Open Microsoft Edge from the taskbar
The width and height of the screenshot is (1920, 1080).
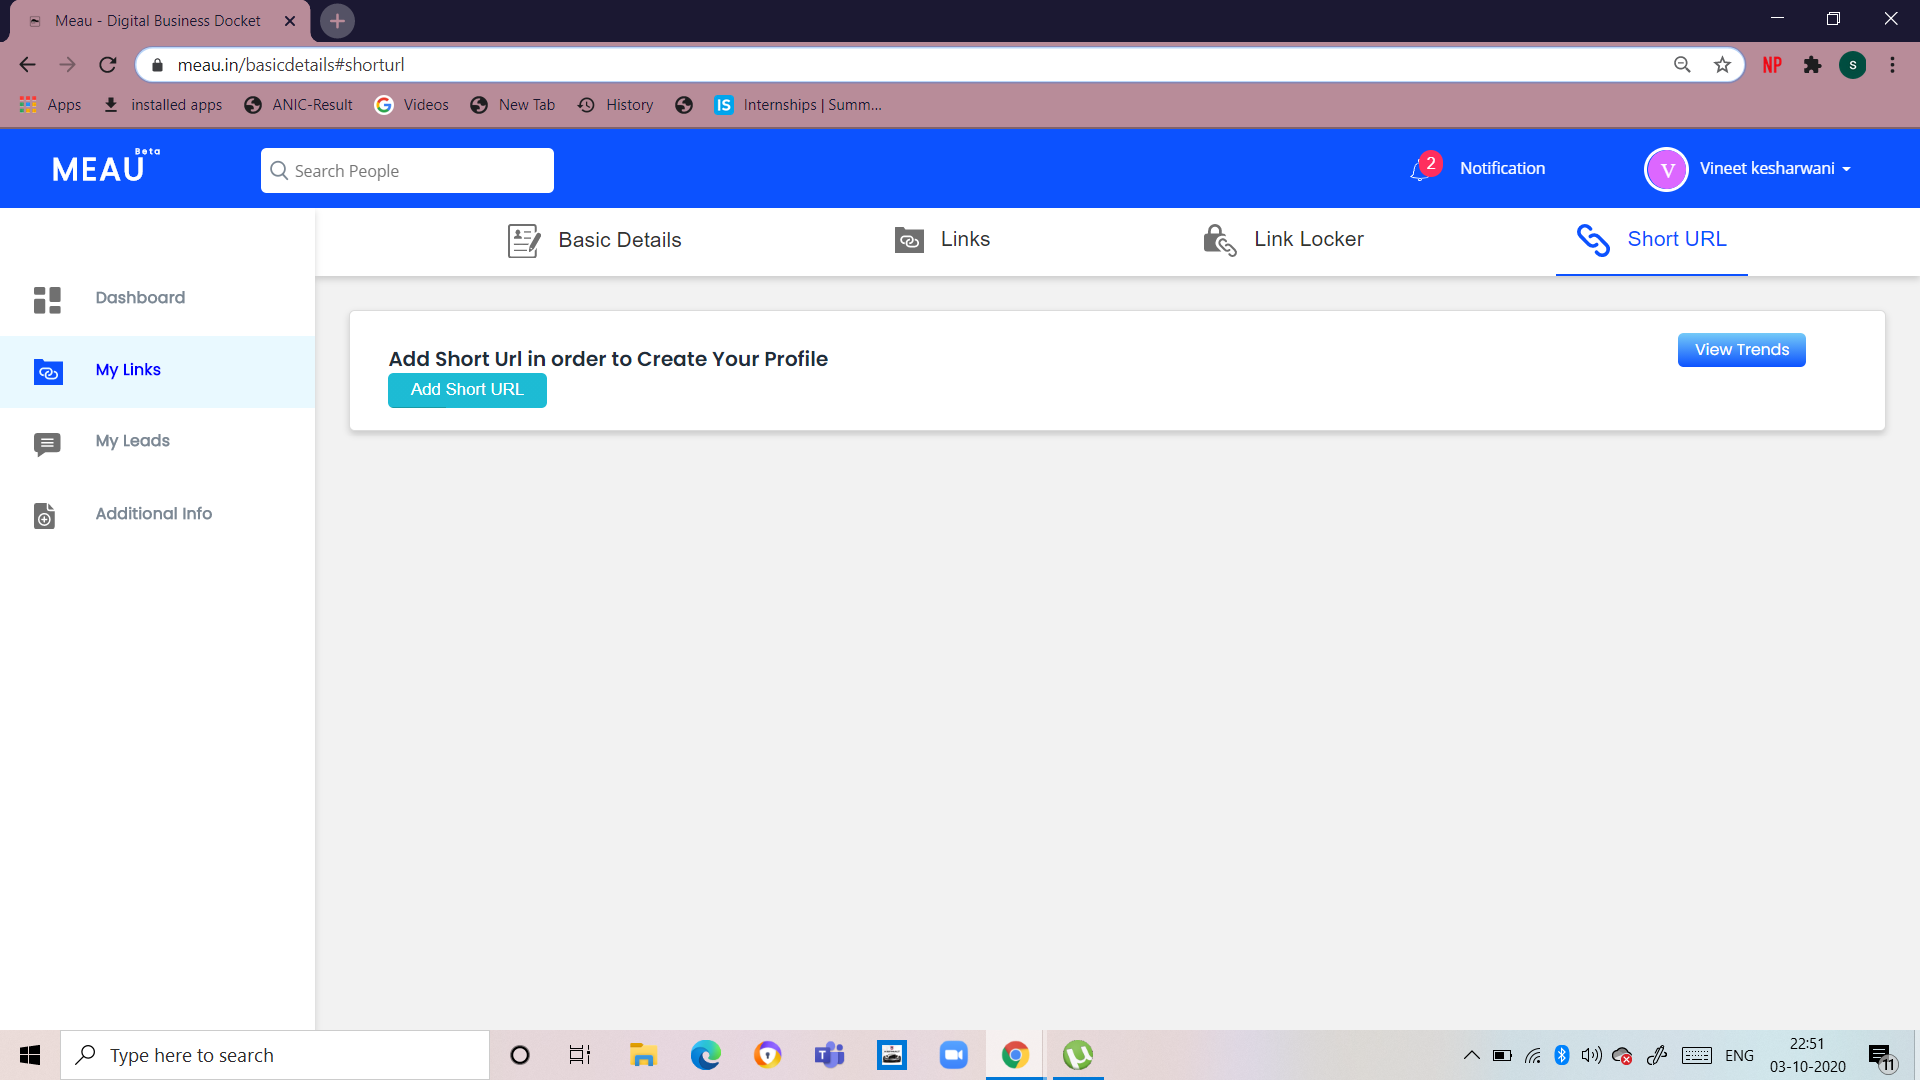(x=705, y=1055)
